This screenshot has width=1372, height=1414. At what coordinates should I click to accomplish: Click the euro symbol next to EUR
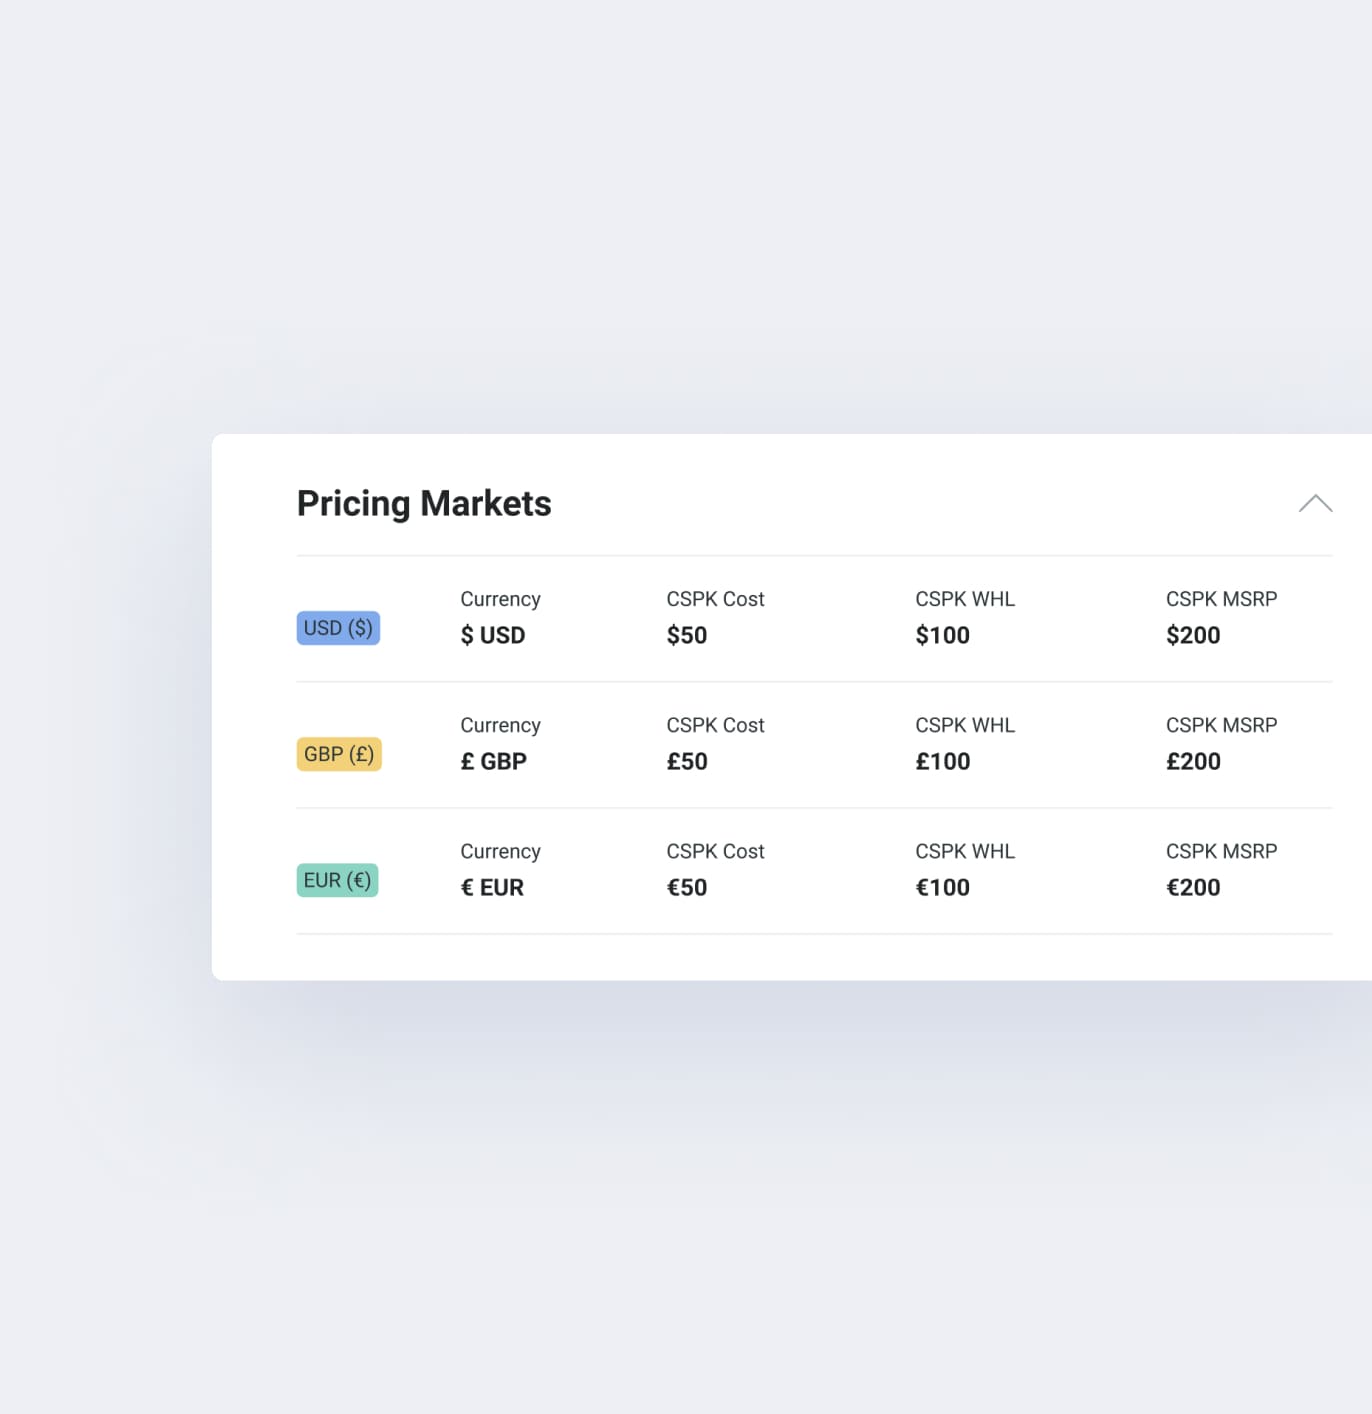click(x=466, y=887)
